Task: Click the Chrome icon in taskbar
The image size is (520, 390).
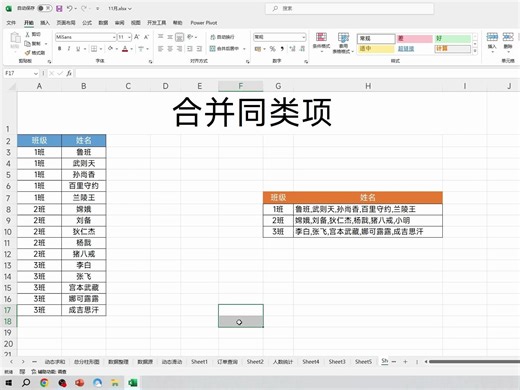Action: (44, 383)
